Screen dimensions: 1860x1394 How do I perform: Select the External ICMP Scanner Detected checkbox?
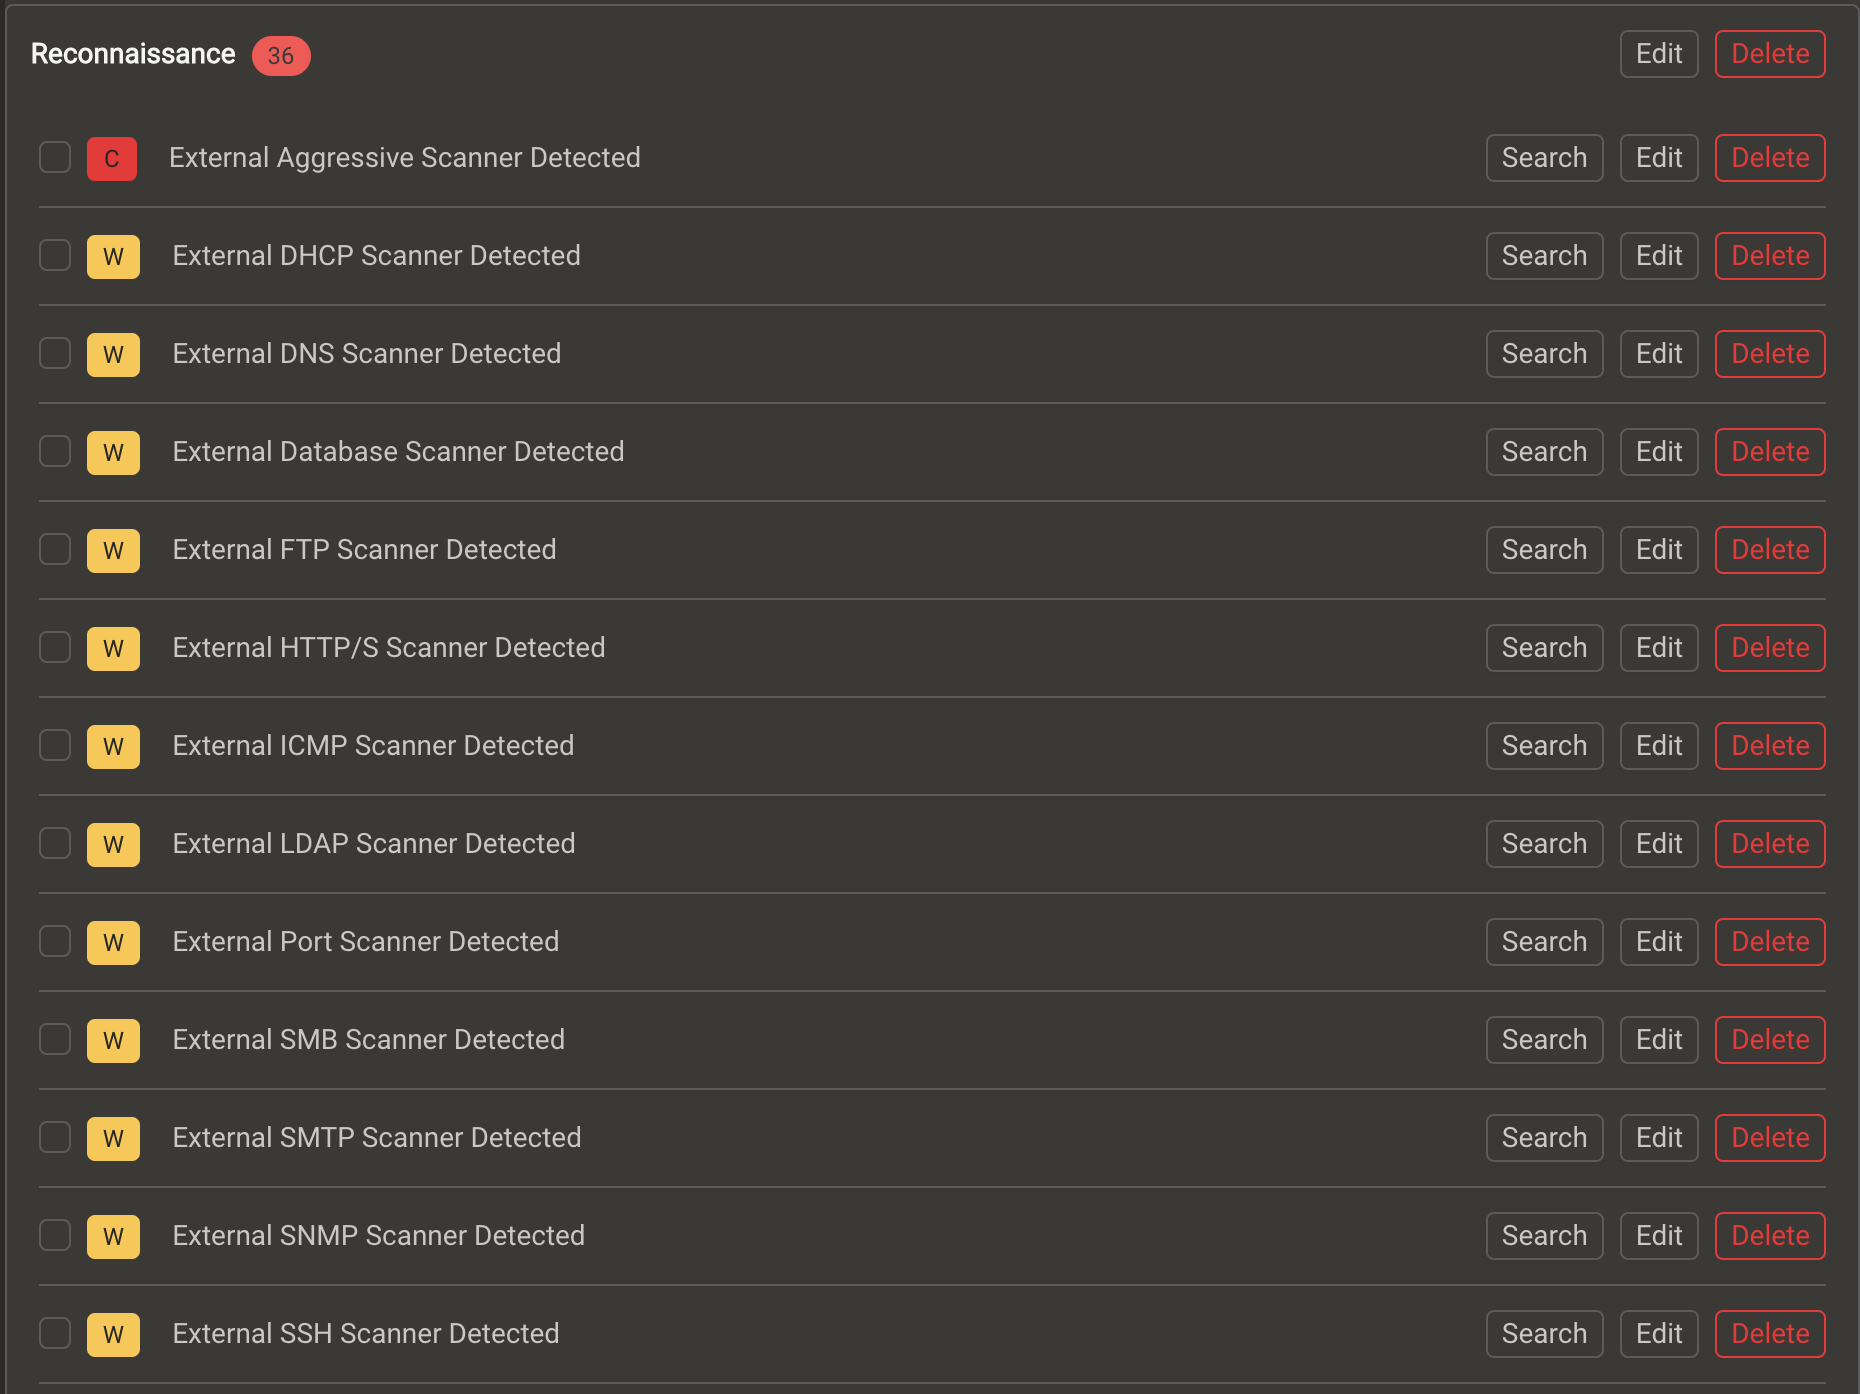(55, 745)
